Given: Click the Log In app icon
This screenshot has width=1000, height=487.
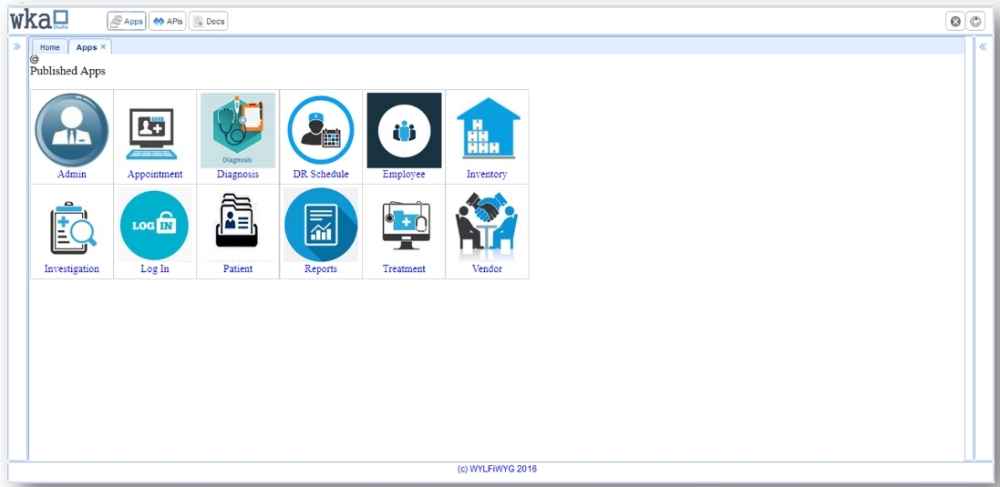Looking at the screenshot, I should click(154, 225).
